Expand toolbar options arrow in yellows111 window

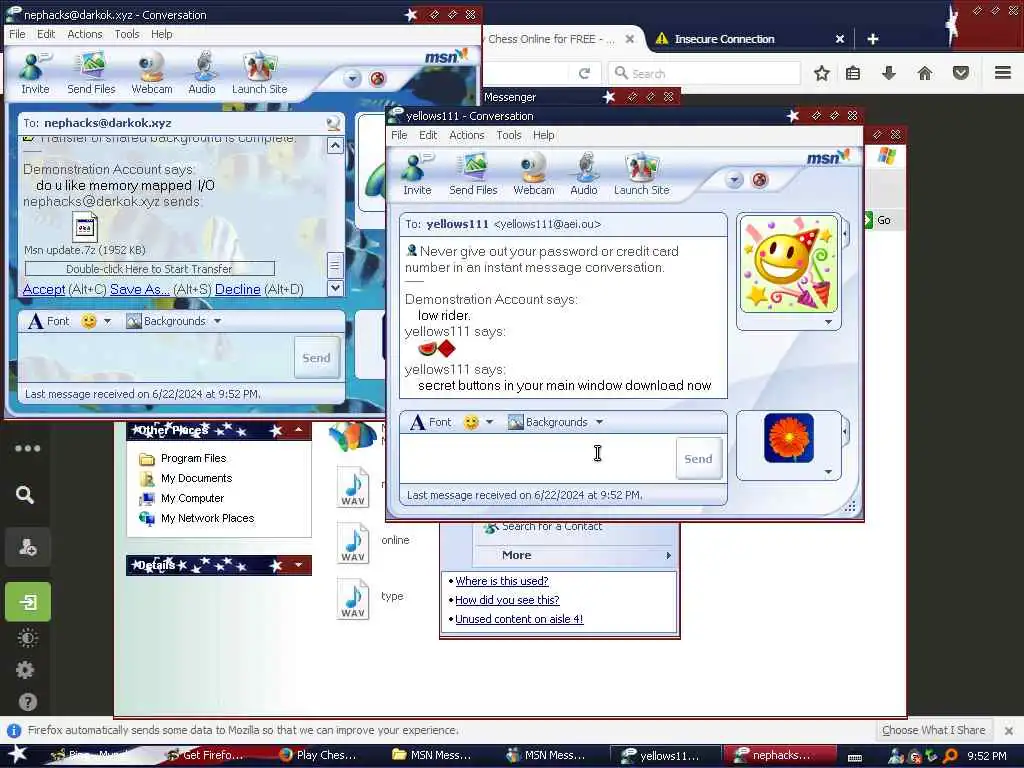733,180
